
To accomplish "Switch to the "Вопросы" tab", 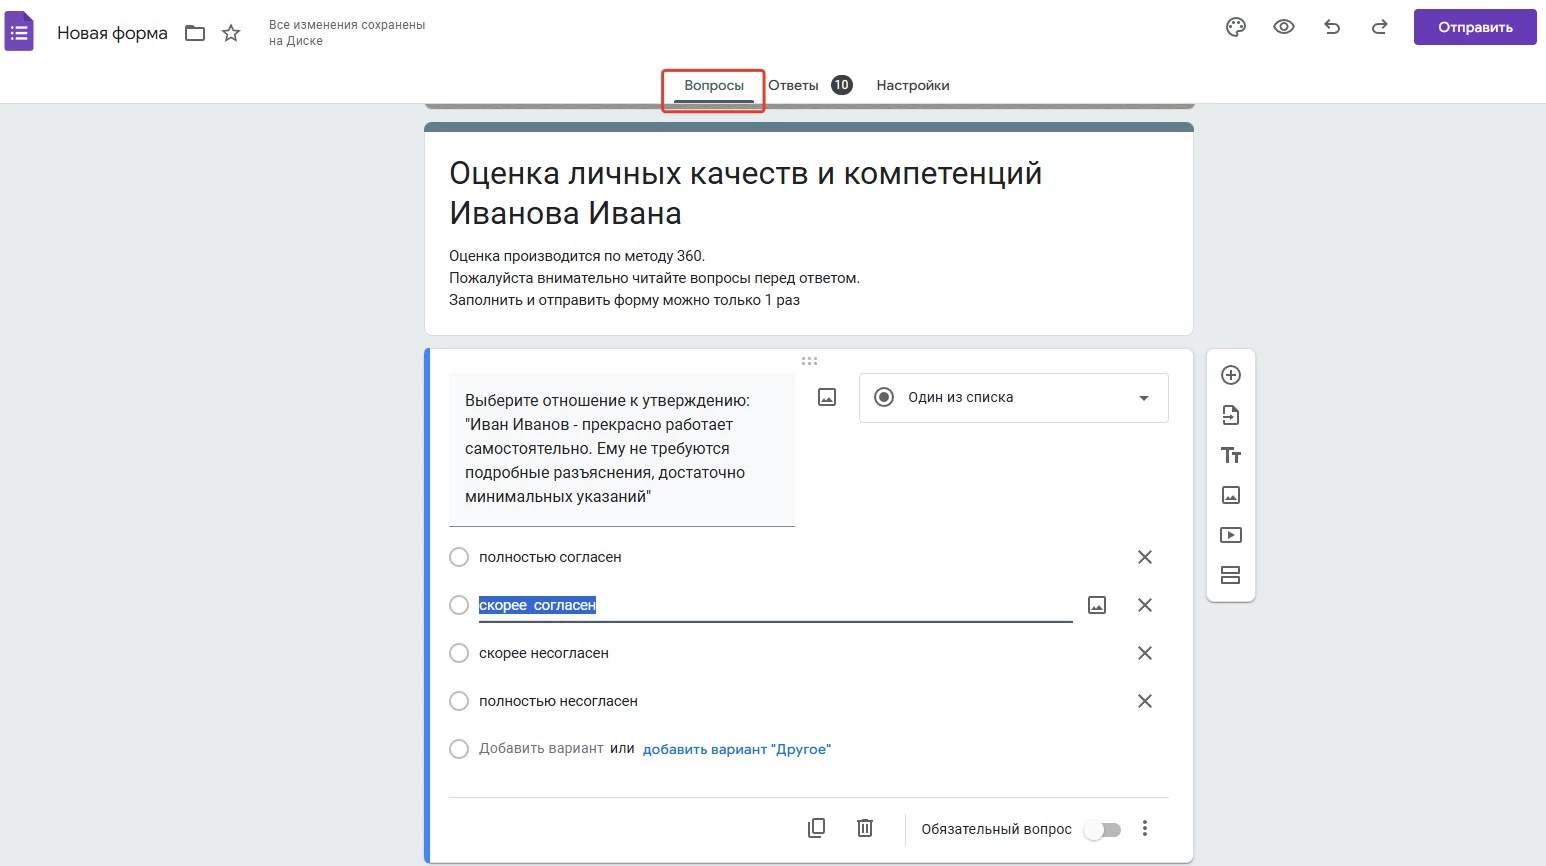I will [x=714, y=86].
